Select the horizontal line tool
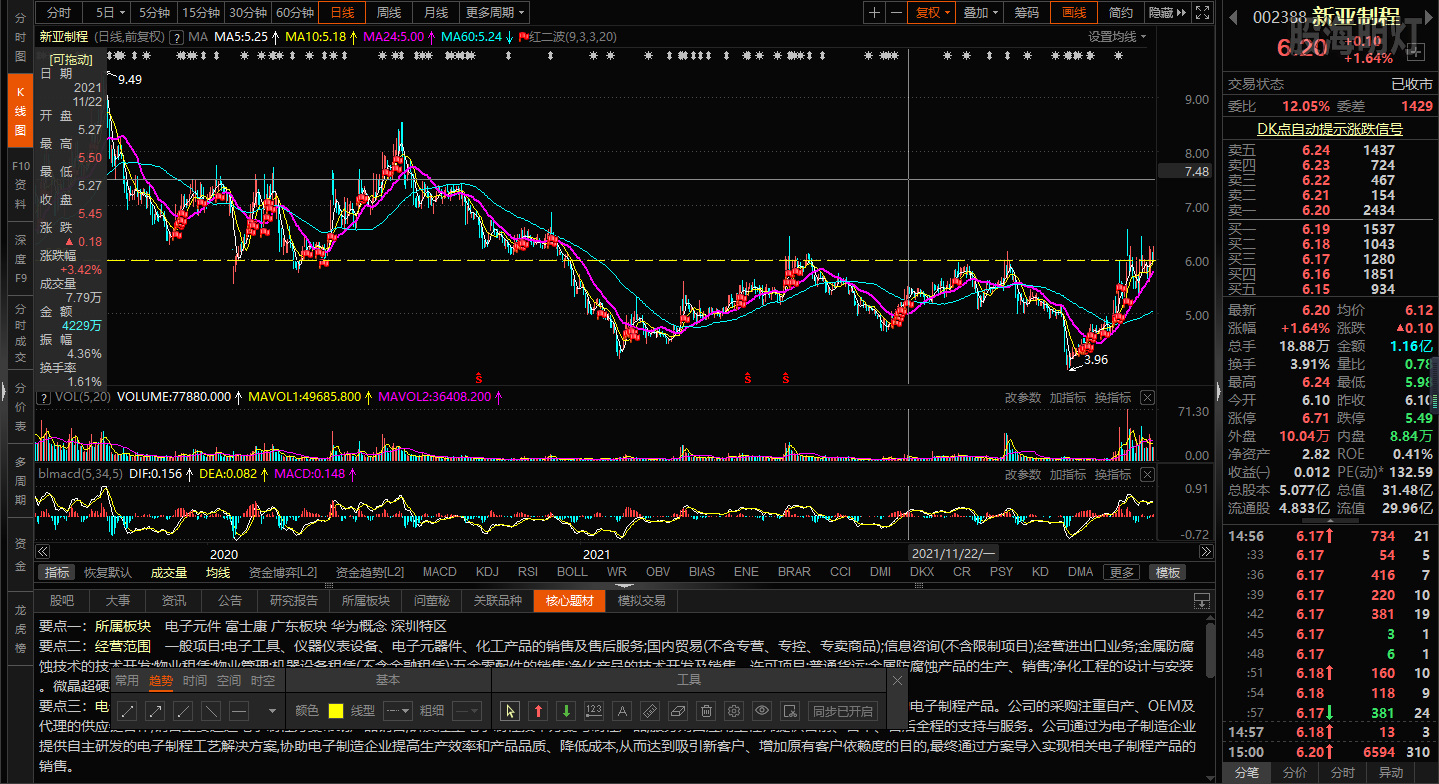Screen dimensions: 1439x784 239,711
